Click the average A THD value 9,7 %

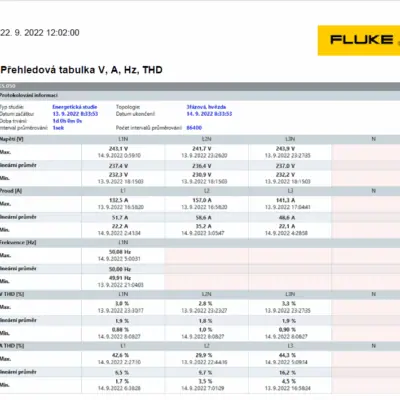(x=205, y=373)
